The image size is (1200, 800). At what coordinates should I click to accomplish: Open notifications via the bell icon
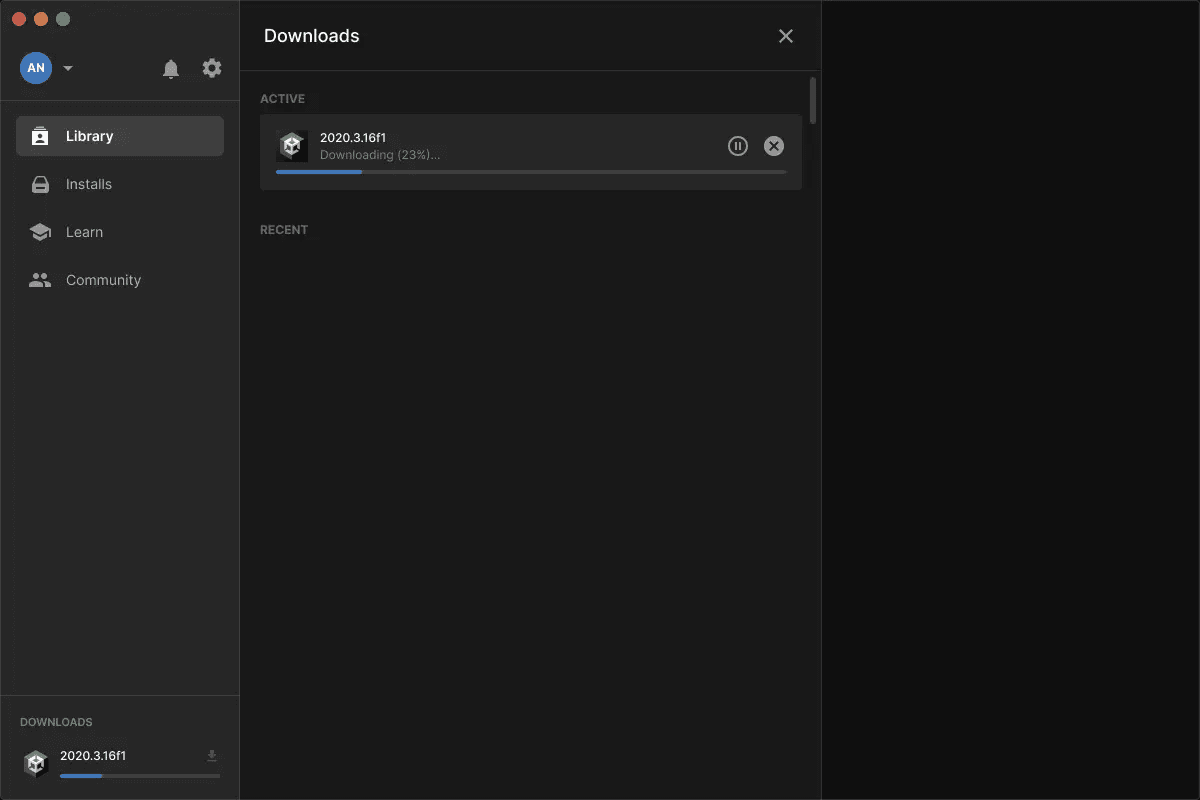(170, 68)
